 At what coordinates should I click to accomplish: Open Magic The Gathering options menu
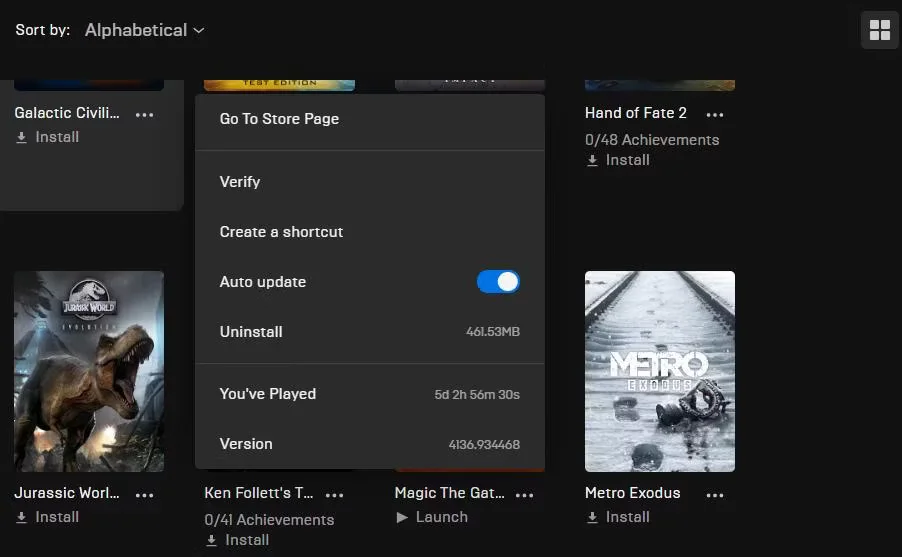click(525, 494)
